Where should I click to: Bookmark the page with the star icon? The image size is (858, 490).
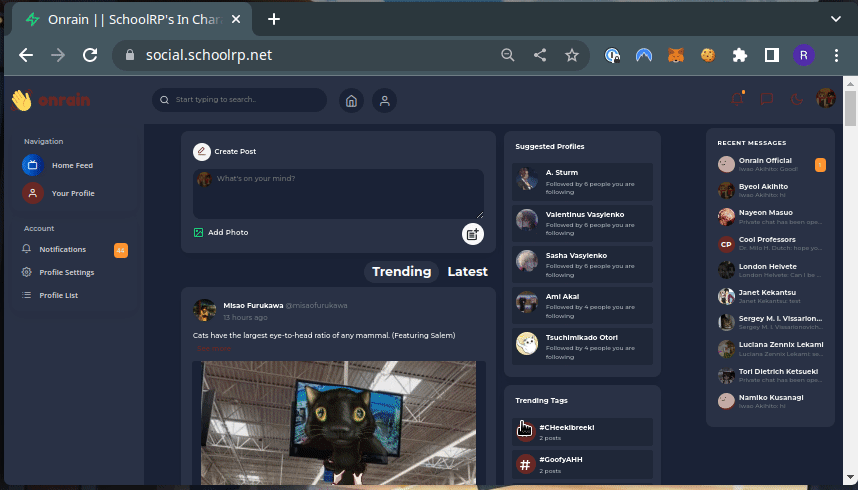point(572,55)
